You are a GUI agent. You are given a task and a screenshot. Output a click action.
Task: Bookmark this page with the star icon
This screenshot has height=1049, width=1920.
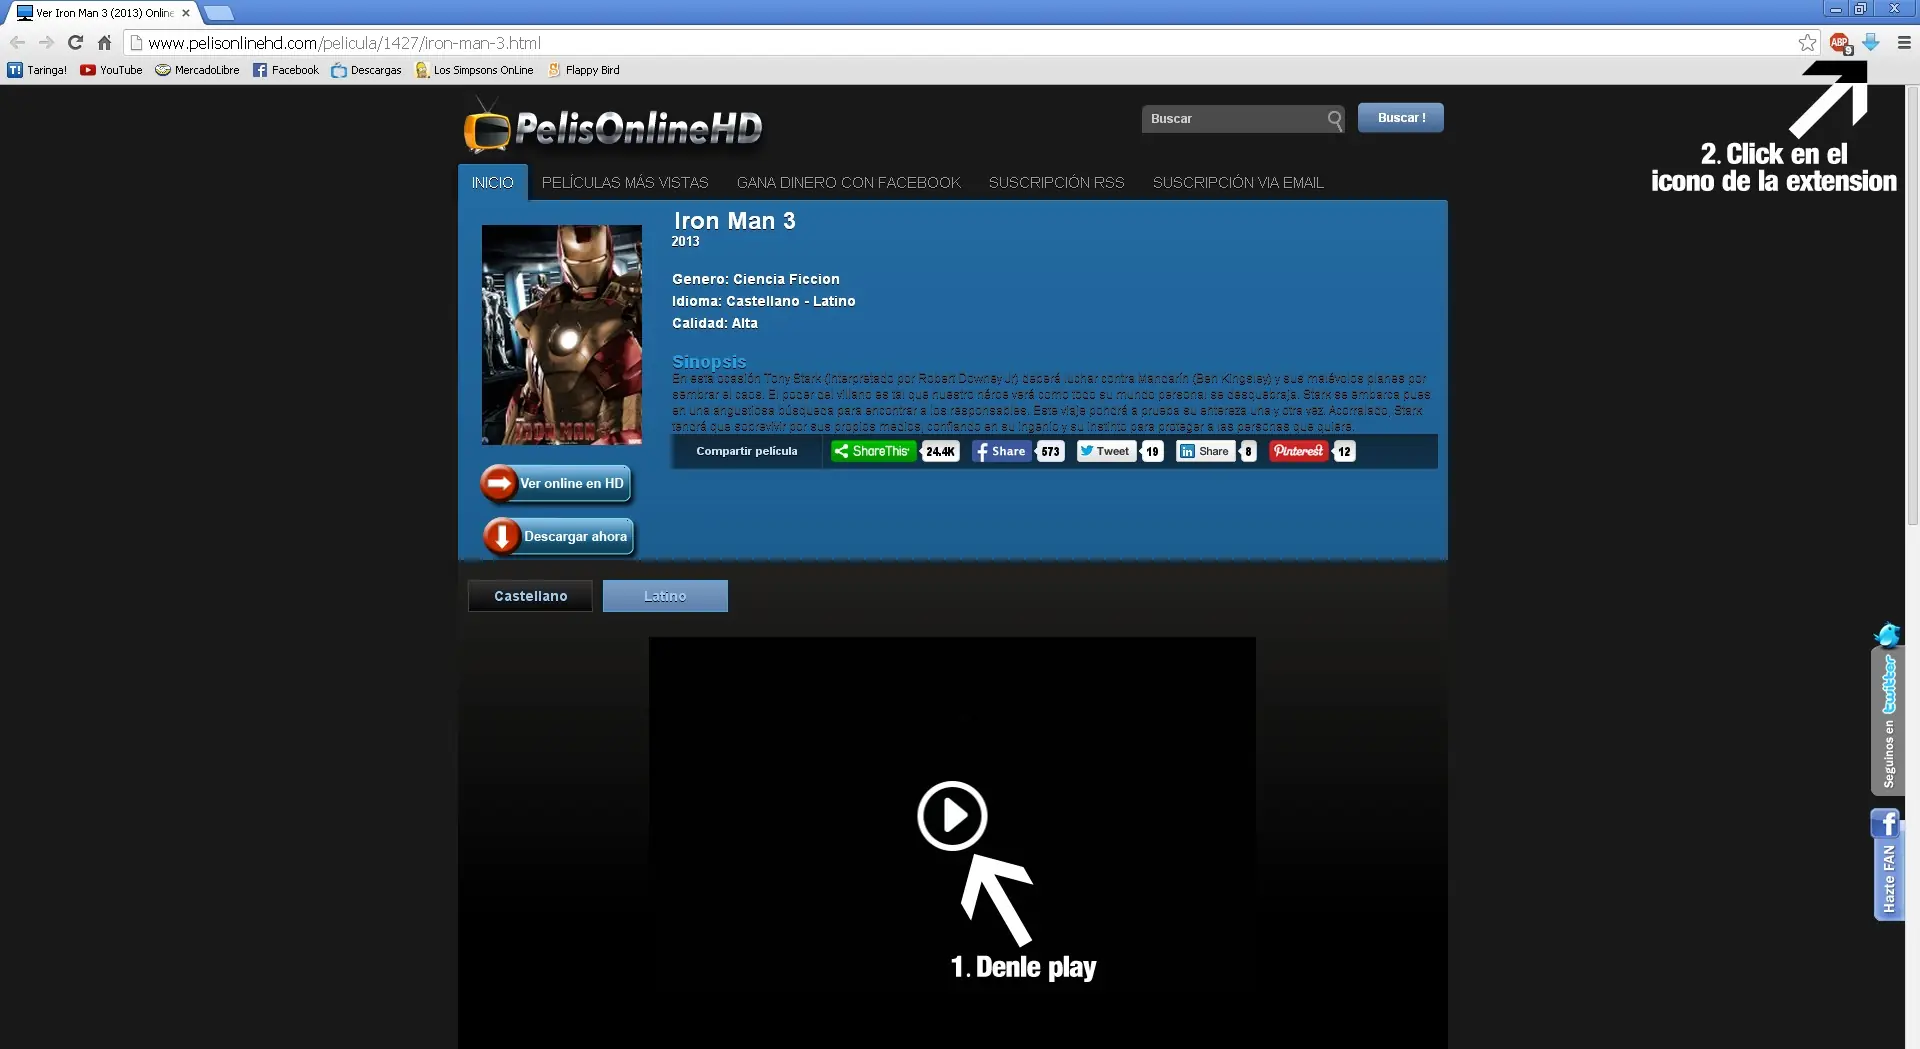pyautogui.click(x=1807, y=43)
